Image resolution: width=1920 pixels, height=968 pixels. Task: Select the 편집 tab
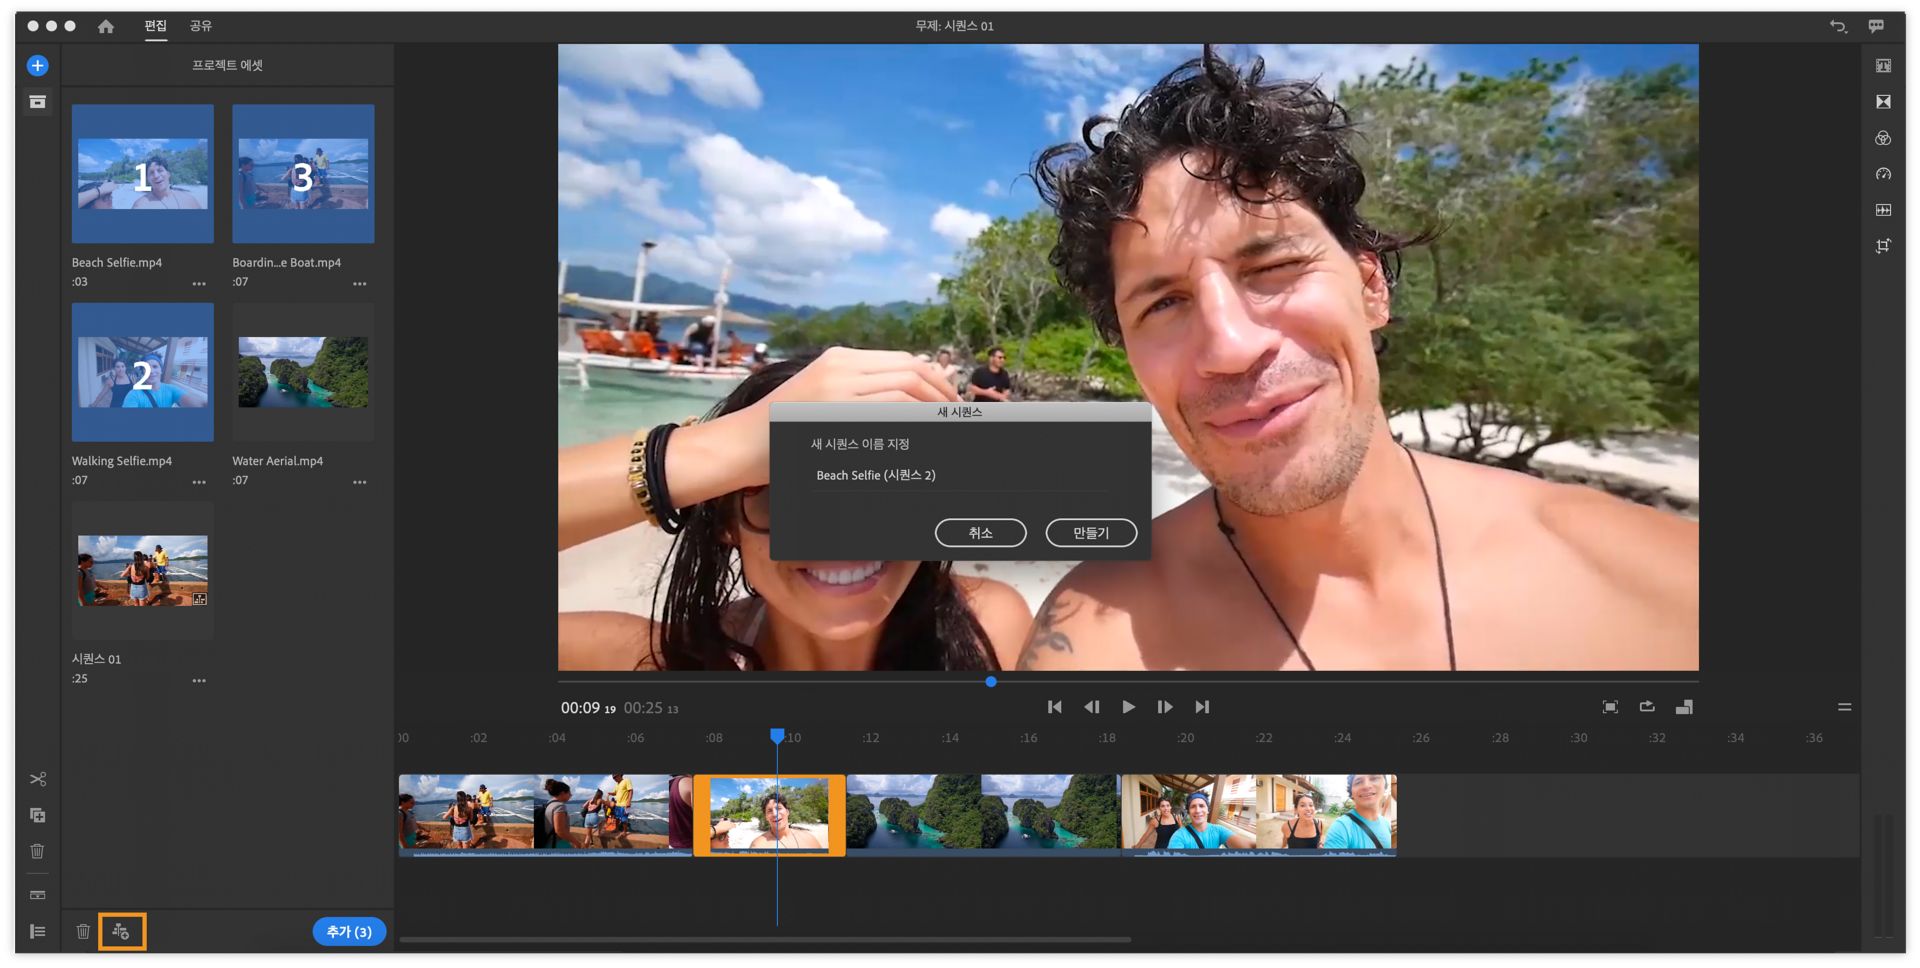pos(155,26)
